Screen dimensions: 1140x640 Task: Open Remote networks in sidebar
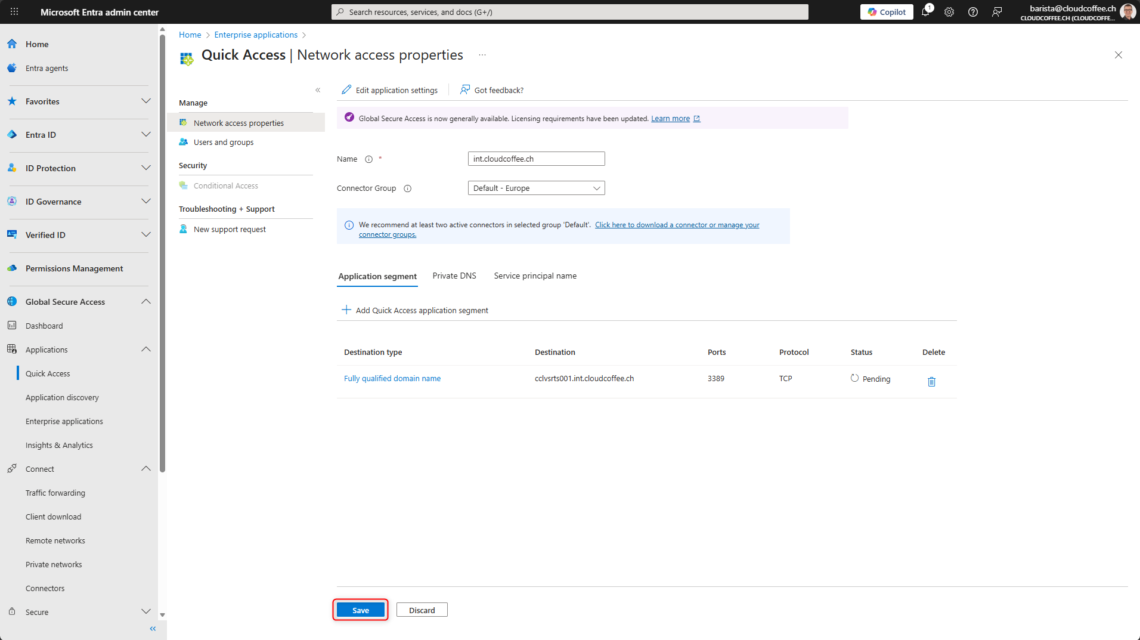[x=55, y=541]
